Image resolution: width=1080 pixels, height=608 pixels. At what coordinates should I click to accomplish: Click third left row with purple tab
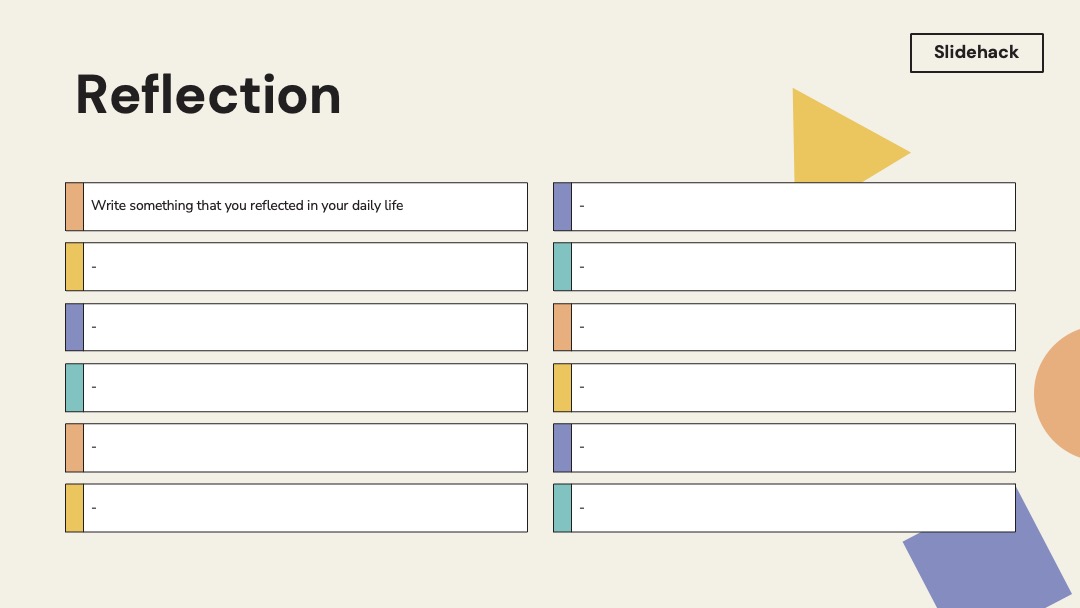[296, 327]
